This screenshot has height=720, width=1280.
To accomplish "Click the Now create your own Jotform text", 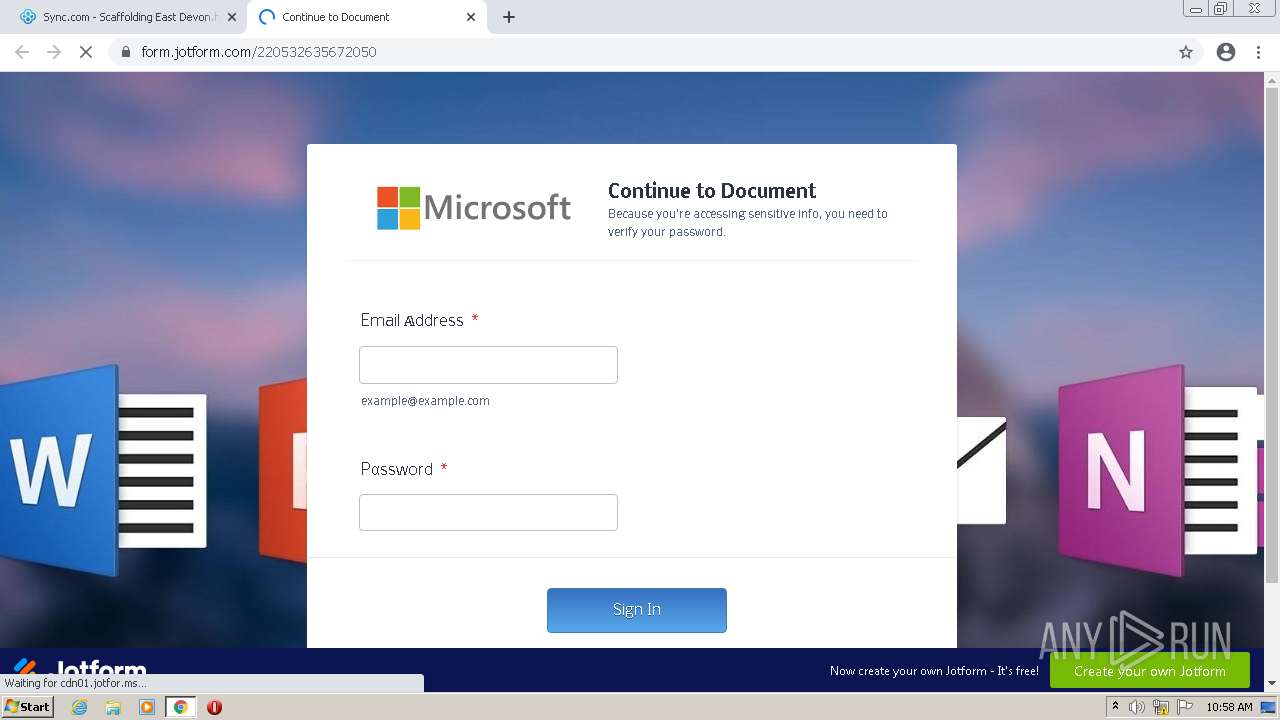I will (934, 671).
